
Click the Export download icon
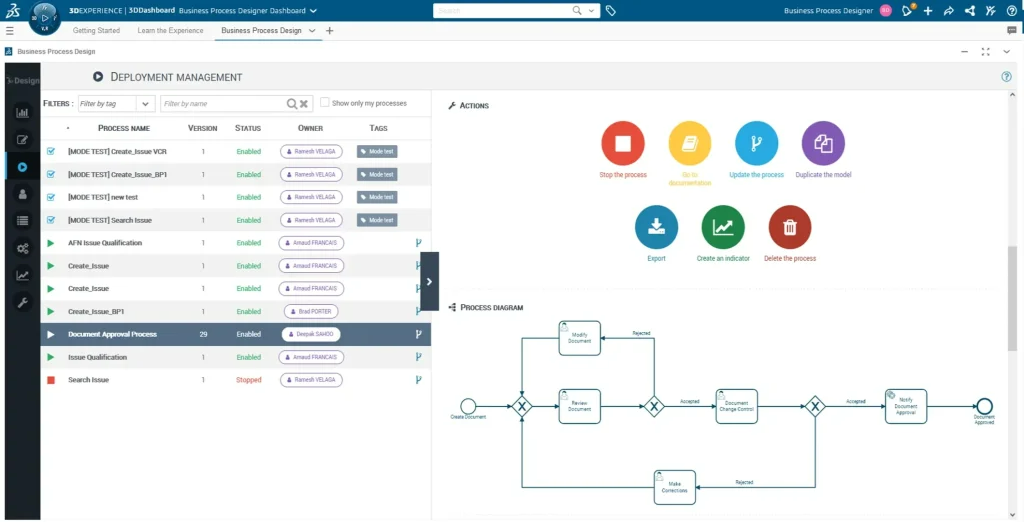click(x=656, y=227)
